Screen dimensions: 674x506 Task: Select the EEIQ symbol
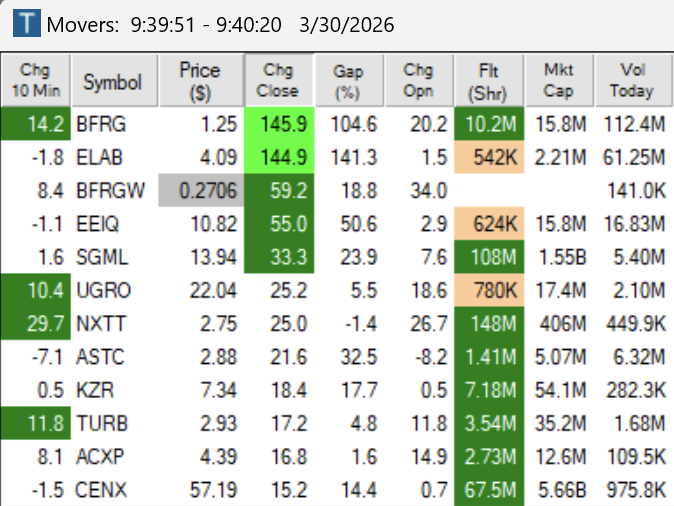coord(97,224)
